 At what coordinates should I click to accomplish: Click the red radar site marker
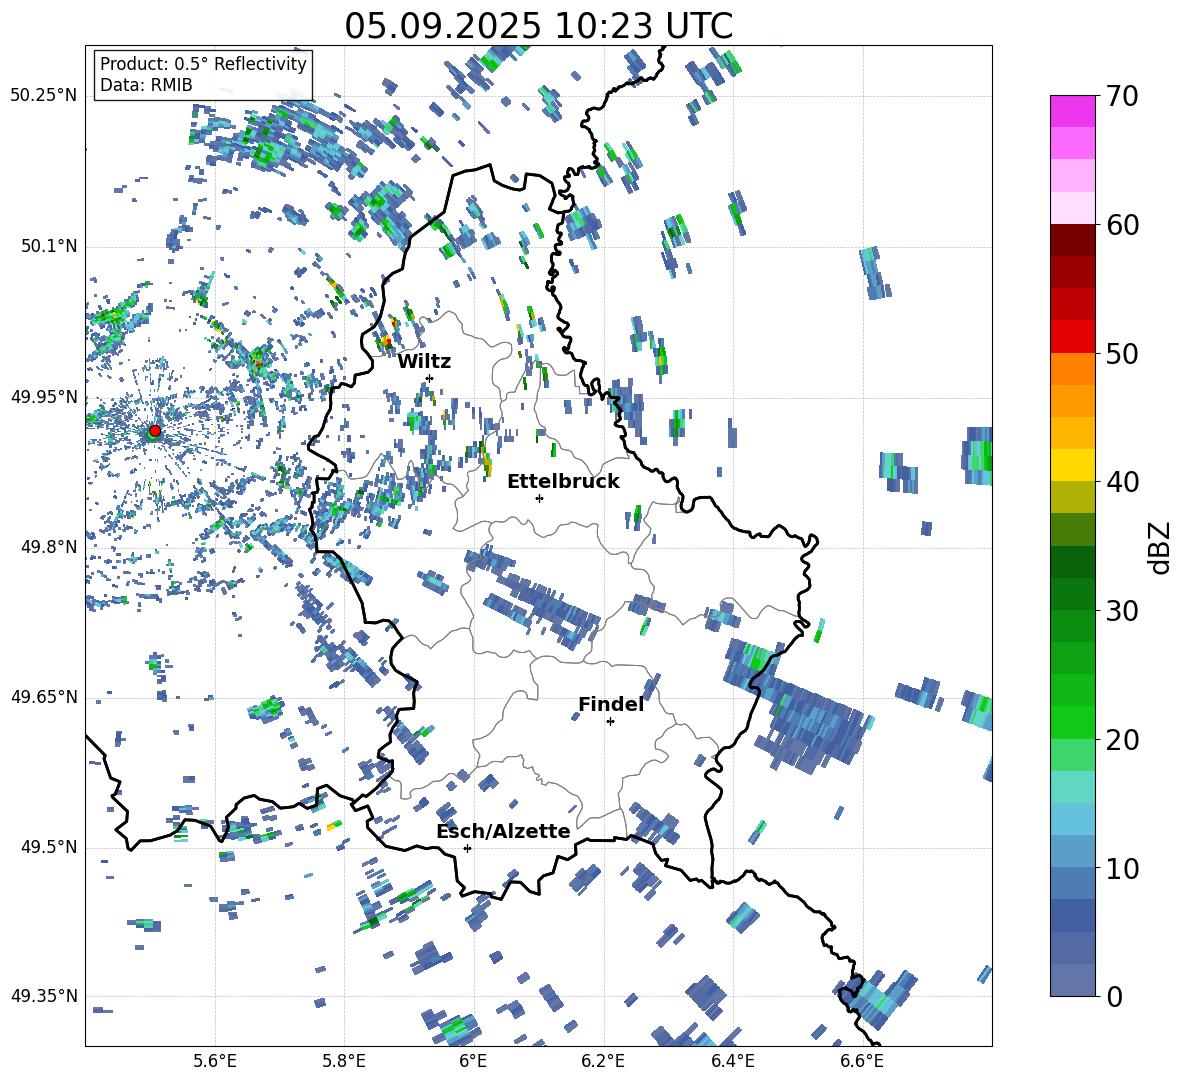(155, 430)
